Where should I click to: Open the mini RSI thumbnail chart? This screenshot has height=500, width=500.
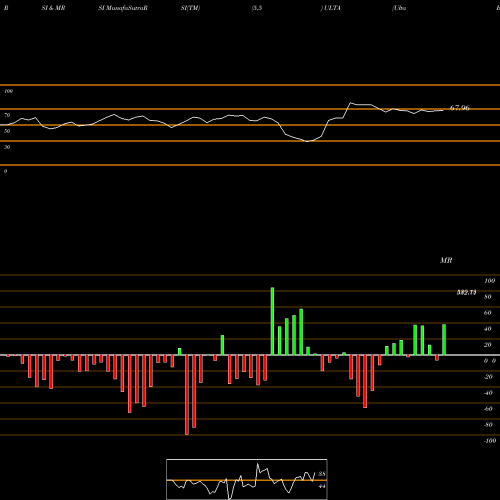pyautogui.click(x=247, y=479)
